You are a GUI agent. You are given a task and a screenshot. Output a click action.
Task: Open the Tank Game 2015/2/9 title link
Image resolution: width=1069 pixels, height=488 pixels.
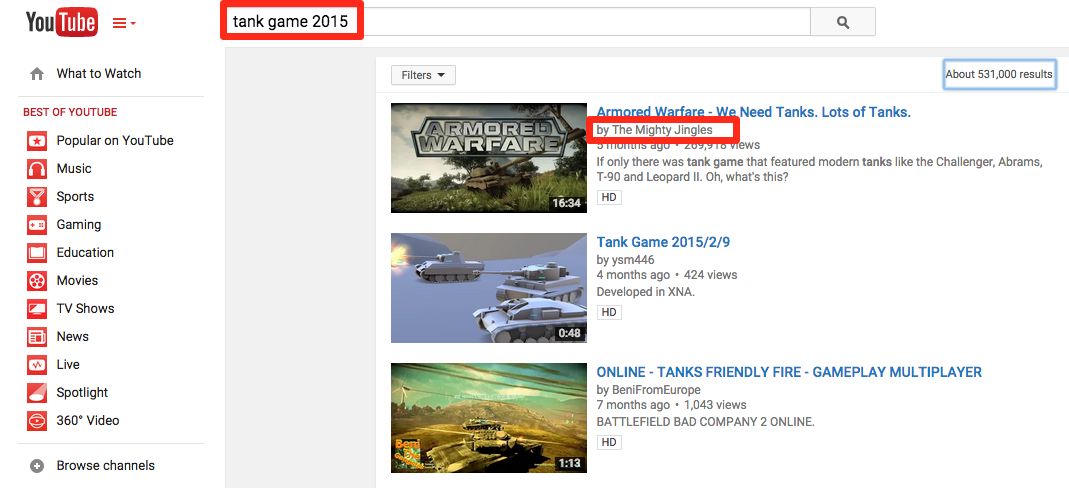663,242
